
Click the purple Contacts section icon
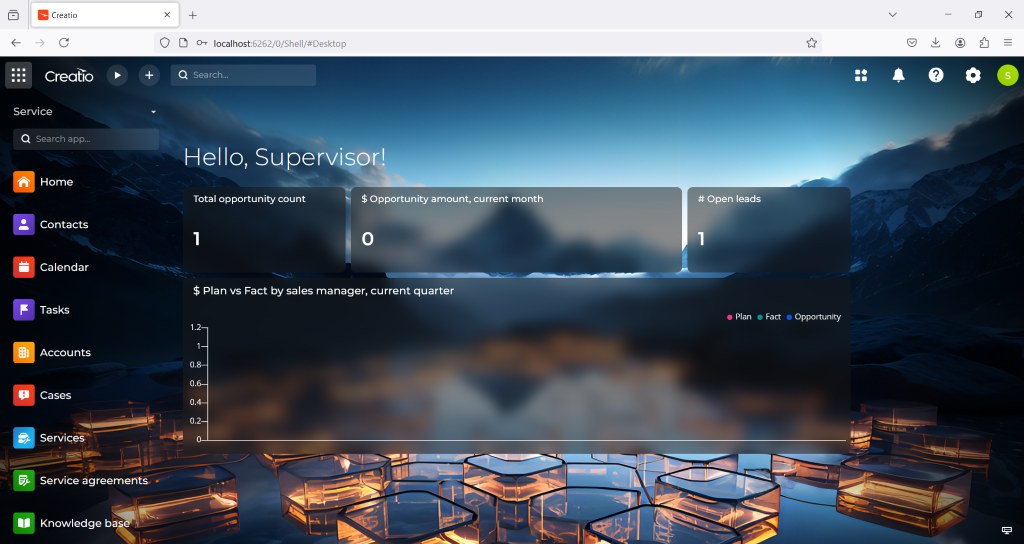click(x=24, y=225)
